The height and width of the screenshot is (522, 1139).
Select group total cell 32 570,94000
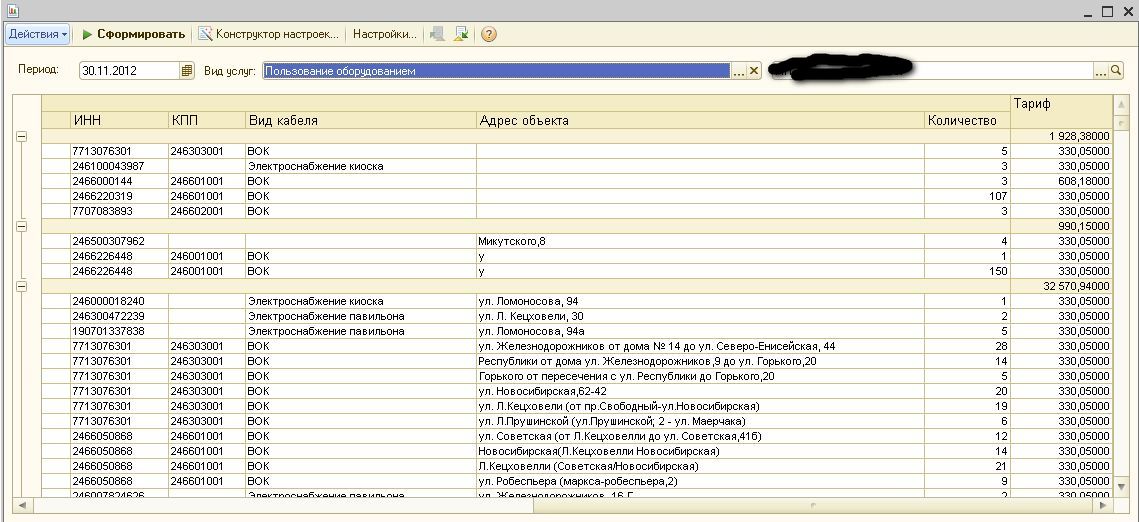[1061, 287]
